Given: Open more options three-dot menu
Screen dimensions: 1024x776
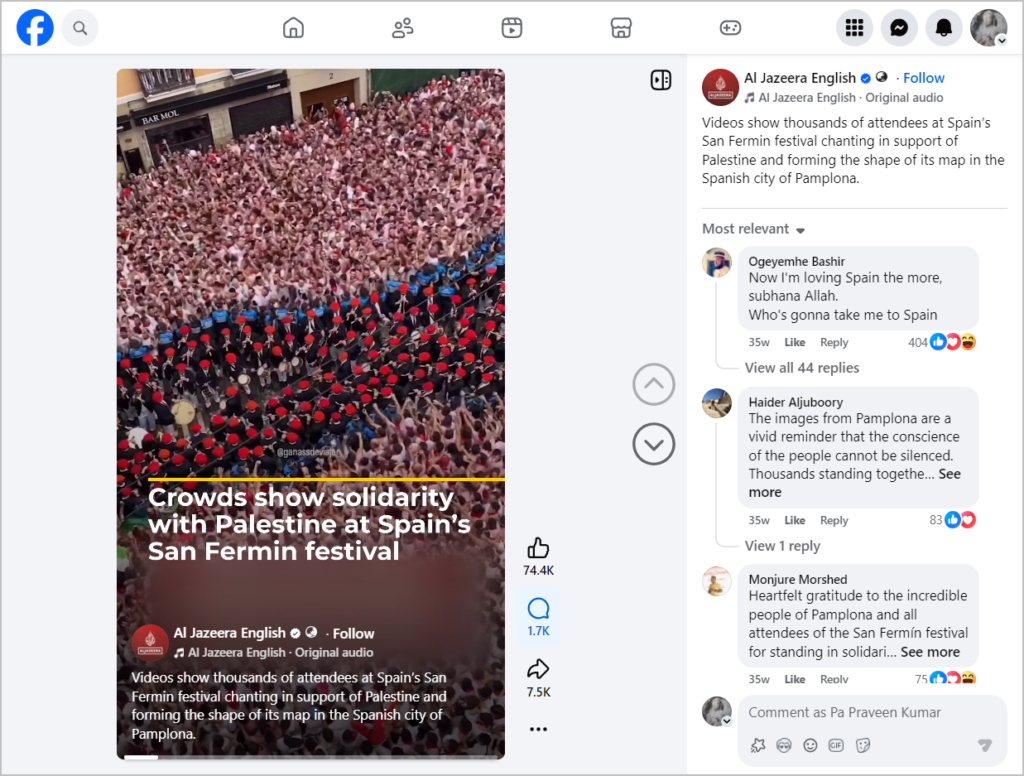Looking at the screenshot, I should coord(538,729).
